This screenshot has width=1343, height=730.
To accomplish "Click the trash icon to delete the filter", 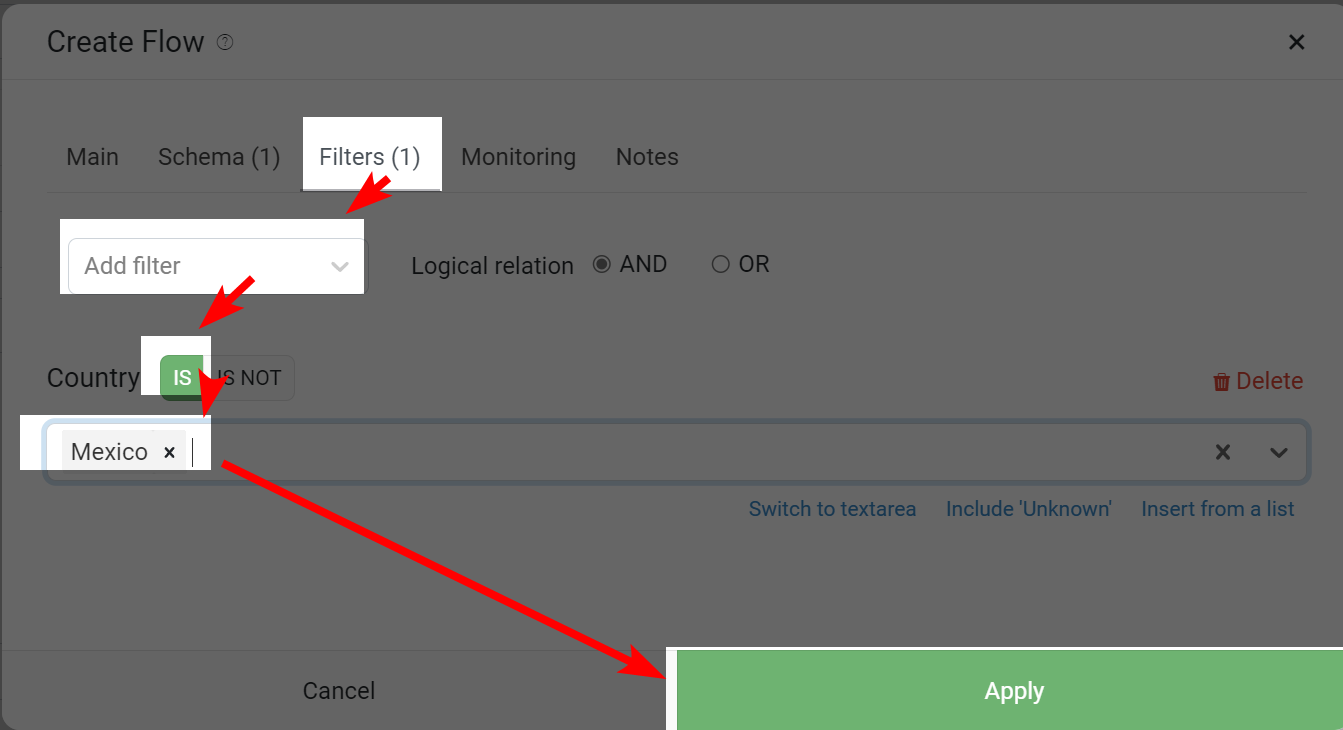I will point(1221,381).
